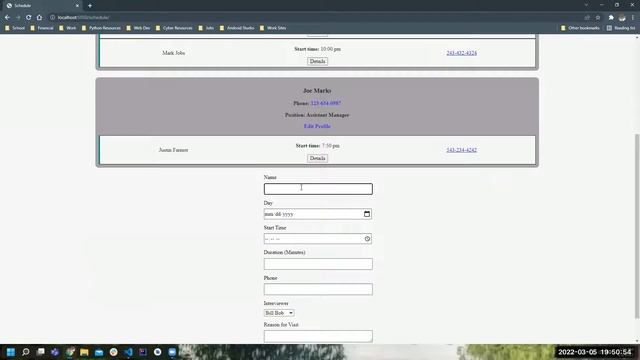Click the Start Time input field
This screenshot has height=360, width=640.
pyautogui.click(x=318, y=239)
